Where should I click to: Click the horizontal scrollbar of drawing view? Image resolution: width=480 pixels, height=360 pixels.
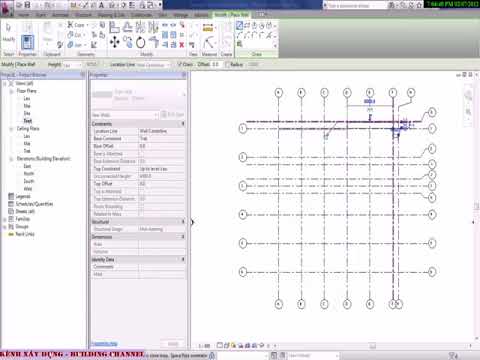tap(372, 346)
